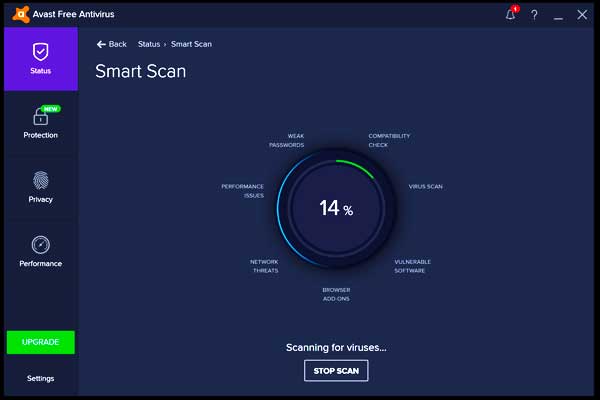This screenshot has height=400, width=600.
Task: Open the notifications bell icon
Action: pyautogui.click(x=511, y=14)
